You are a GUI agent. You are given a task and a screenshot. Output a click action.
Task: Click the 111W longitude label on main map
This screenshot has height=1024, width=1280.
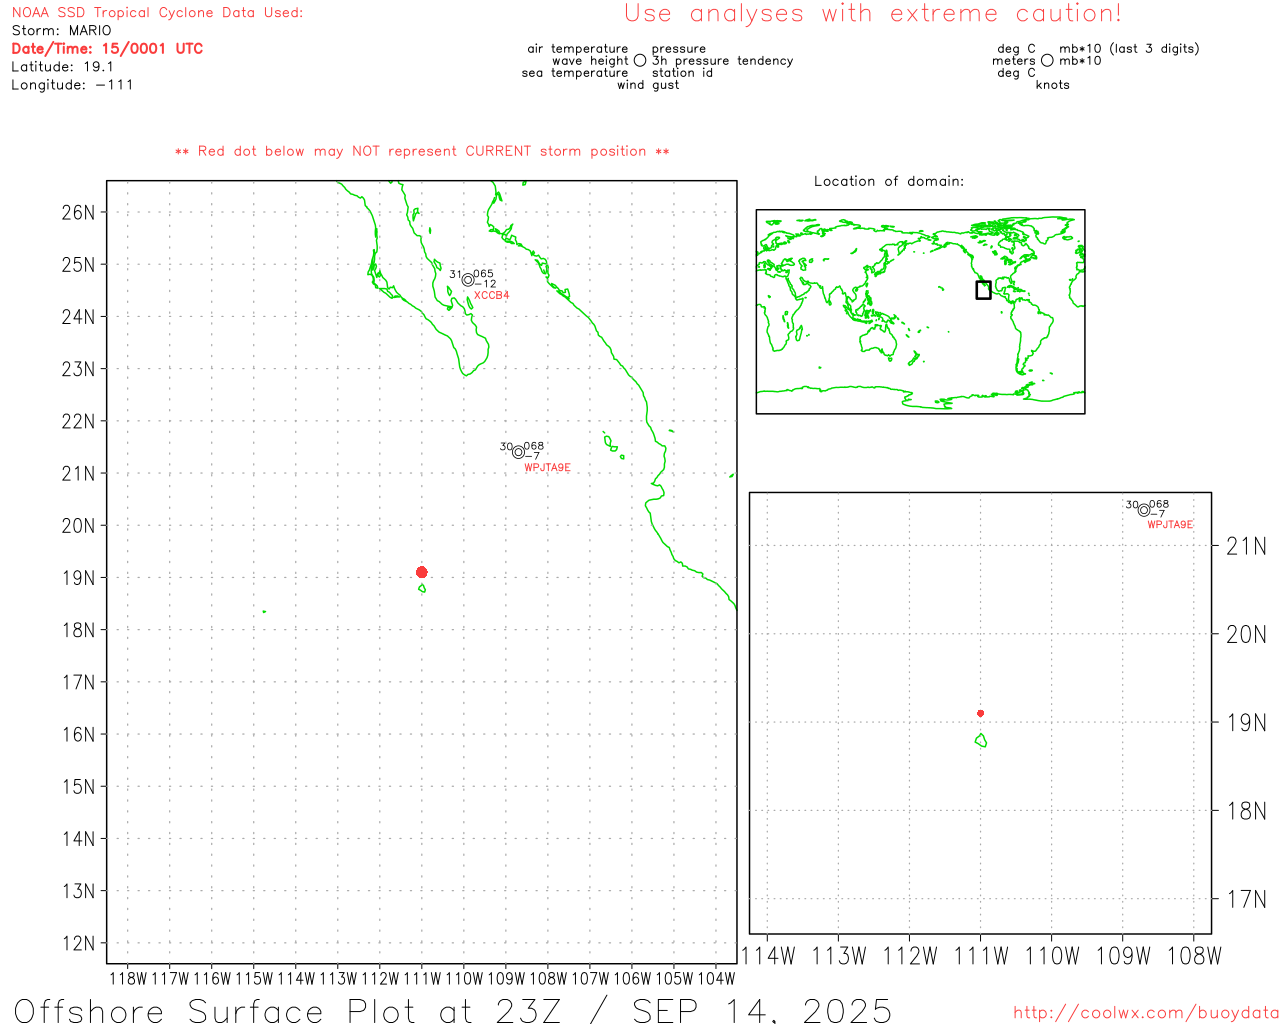(422, 979)
